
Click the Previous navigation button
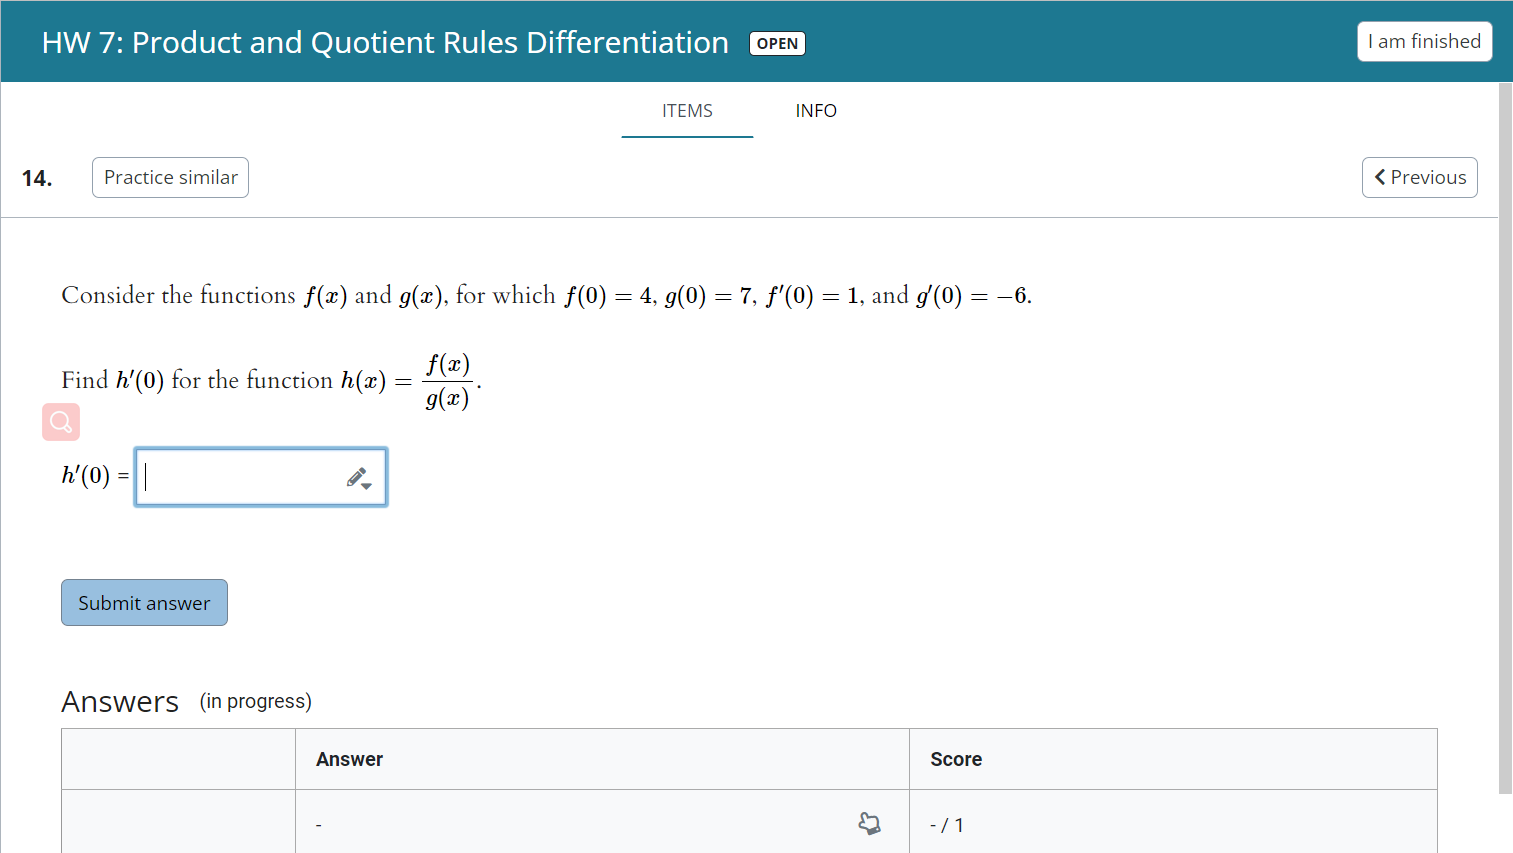1419,177
